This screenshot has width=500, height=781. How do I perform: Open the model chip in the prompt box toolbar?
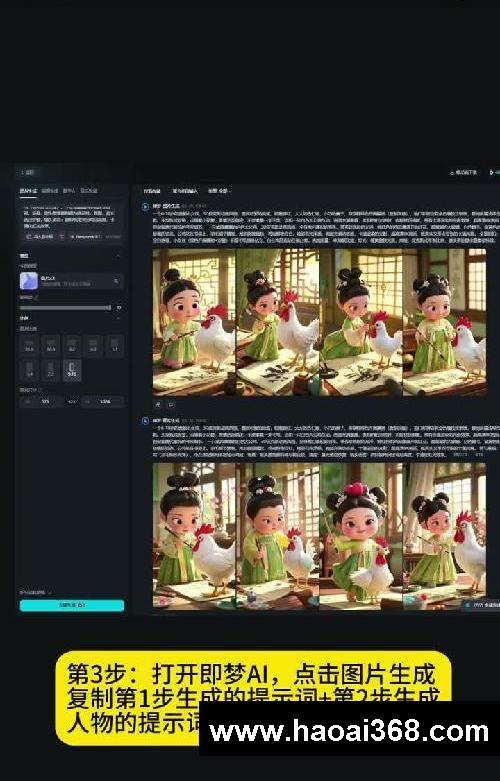84,237
